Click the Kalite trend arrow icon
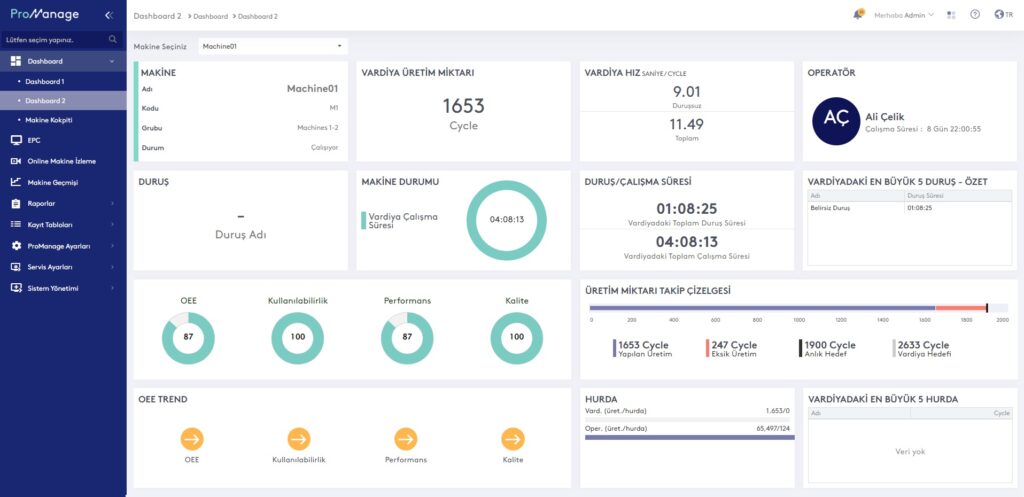The width and height of the screenshot is (1024, 497). (513, 438)
